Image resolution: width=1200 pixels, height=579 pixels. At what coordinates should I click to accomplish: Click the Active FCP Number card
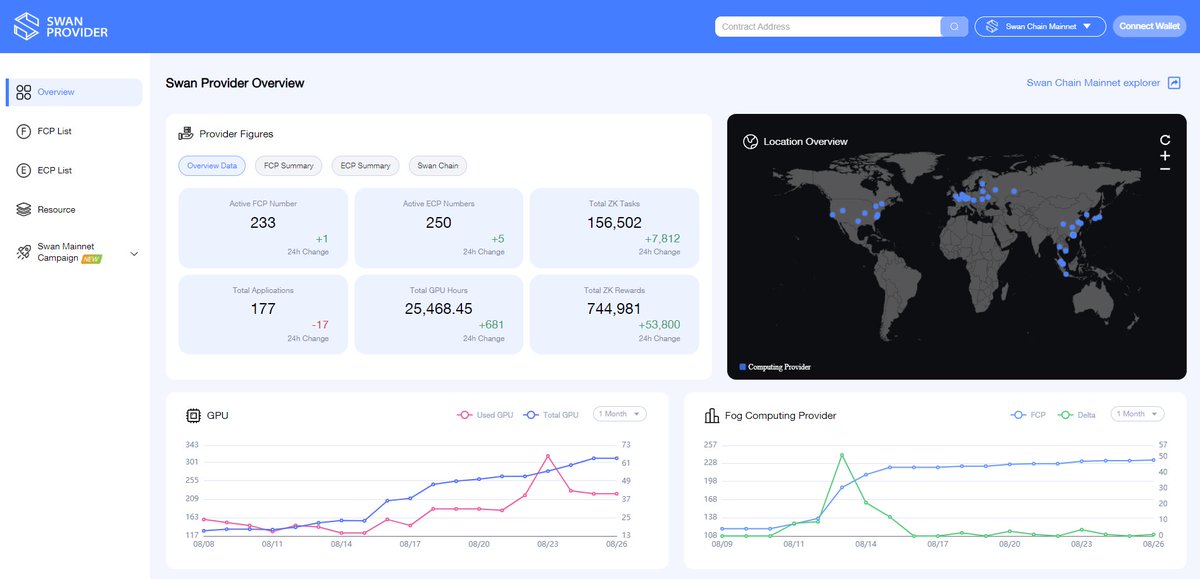(x=263, y=228)
